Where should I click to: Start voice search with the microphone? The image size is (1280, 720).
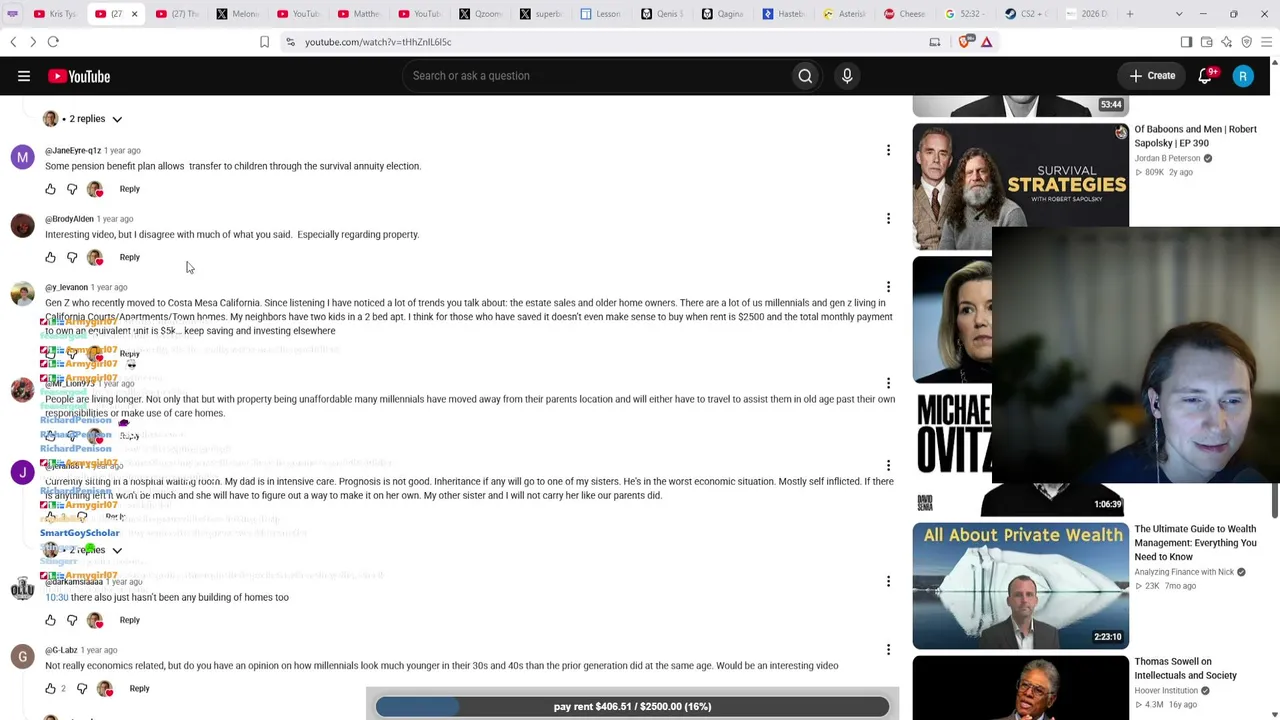[x=847, y=76]
